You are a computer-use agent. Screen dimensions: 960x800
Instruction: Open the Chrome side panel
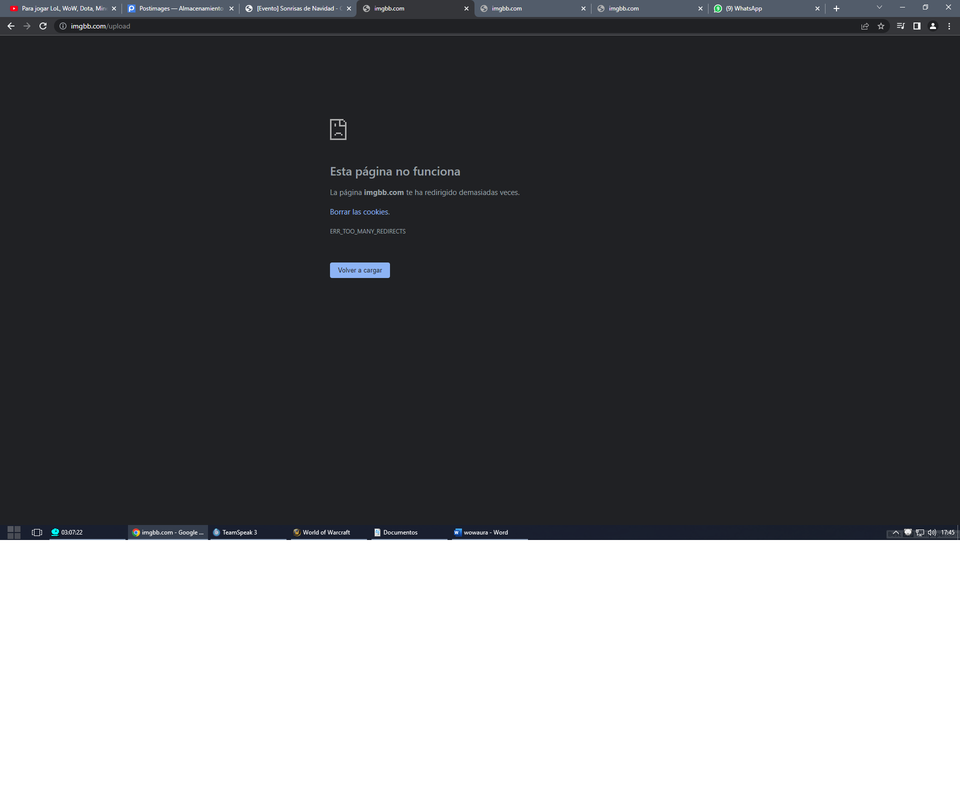tap(917, 26)
